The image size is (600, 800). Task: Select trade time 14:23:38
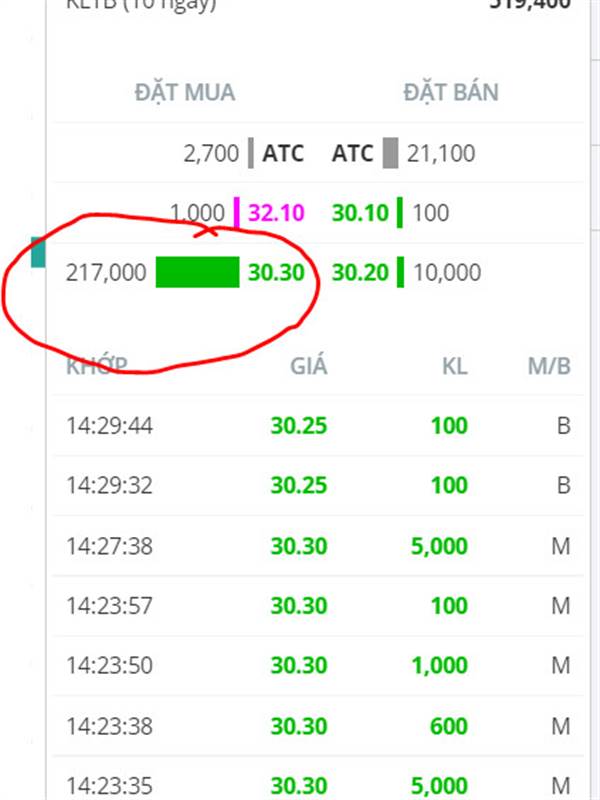[x=109, y=726]
